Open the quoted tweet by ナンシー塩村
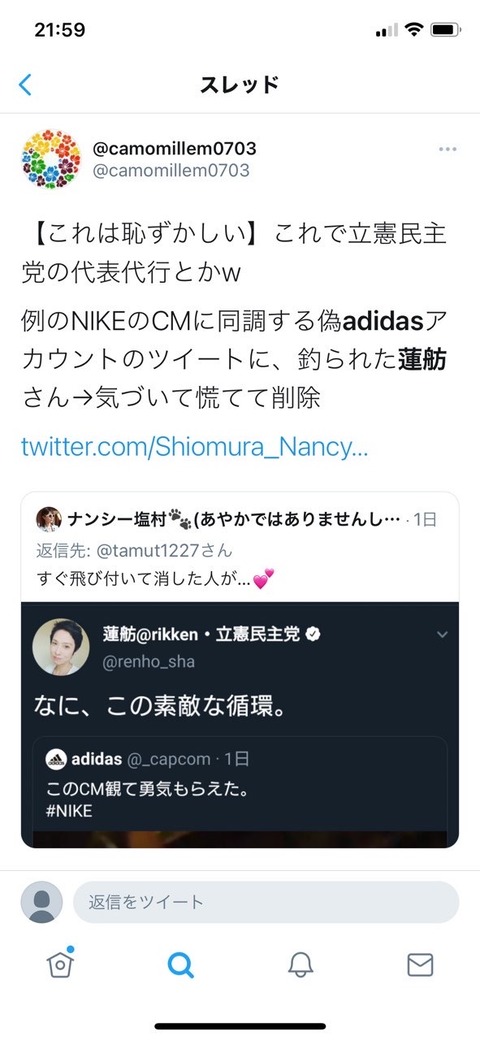480x1040 pixels. pyautogui.click(x=239, y=669)
